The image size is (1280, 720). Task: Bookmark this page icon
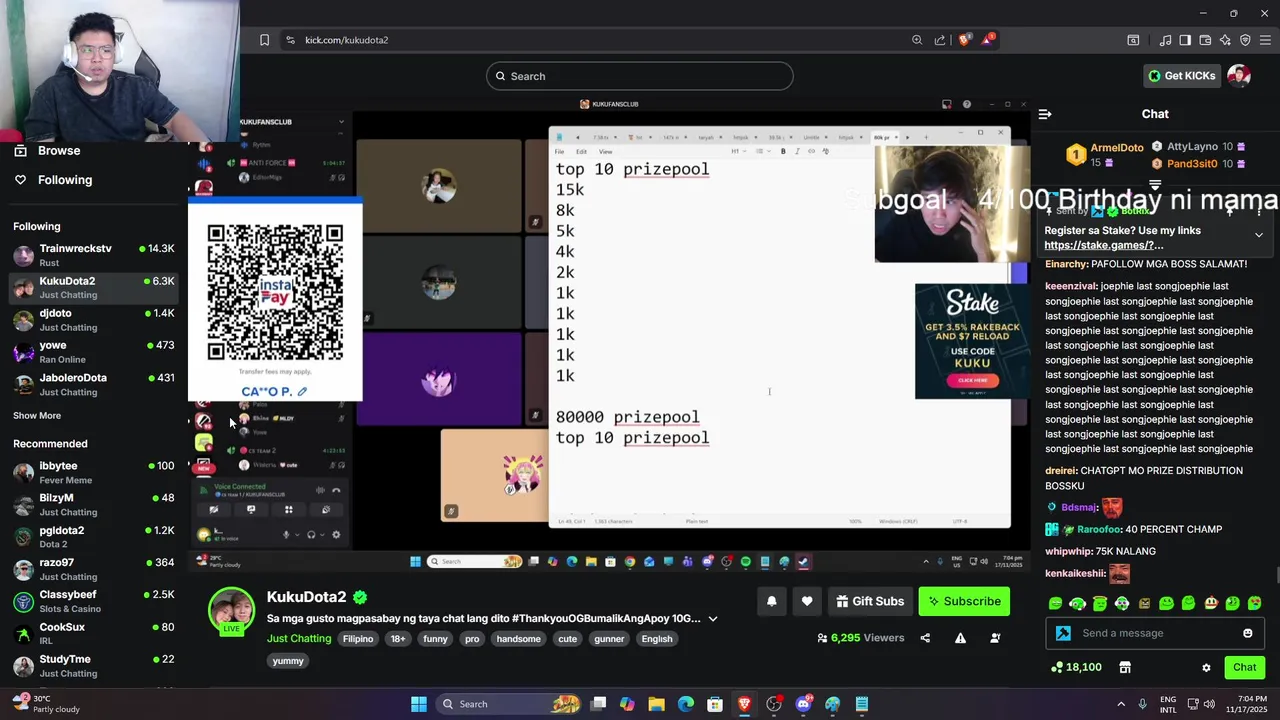(264, 40)
